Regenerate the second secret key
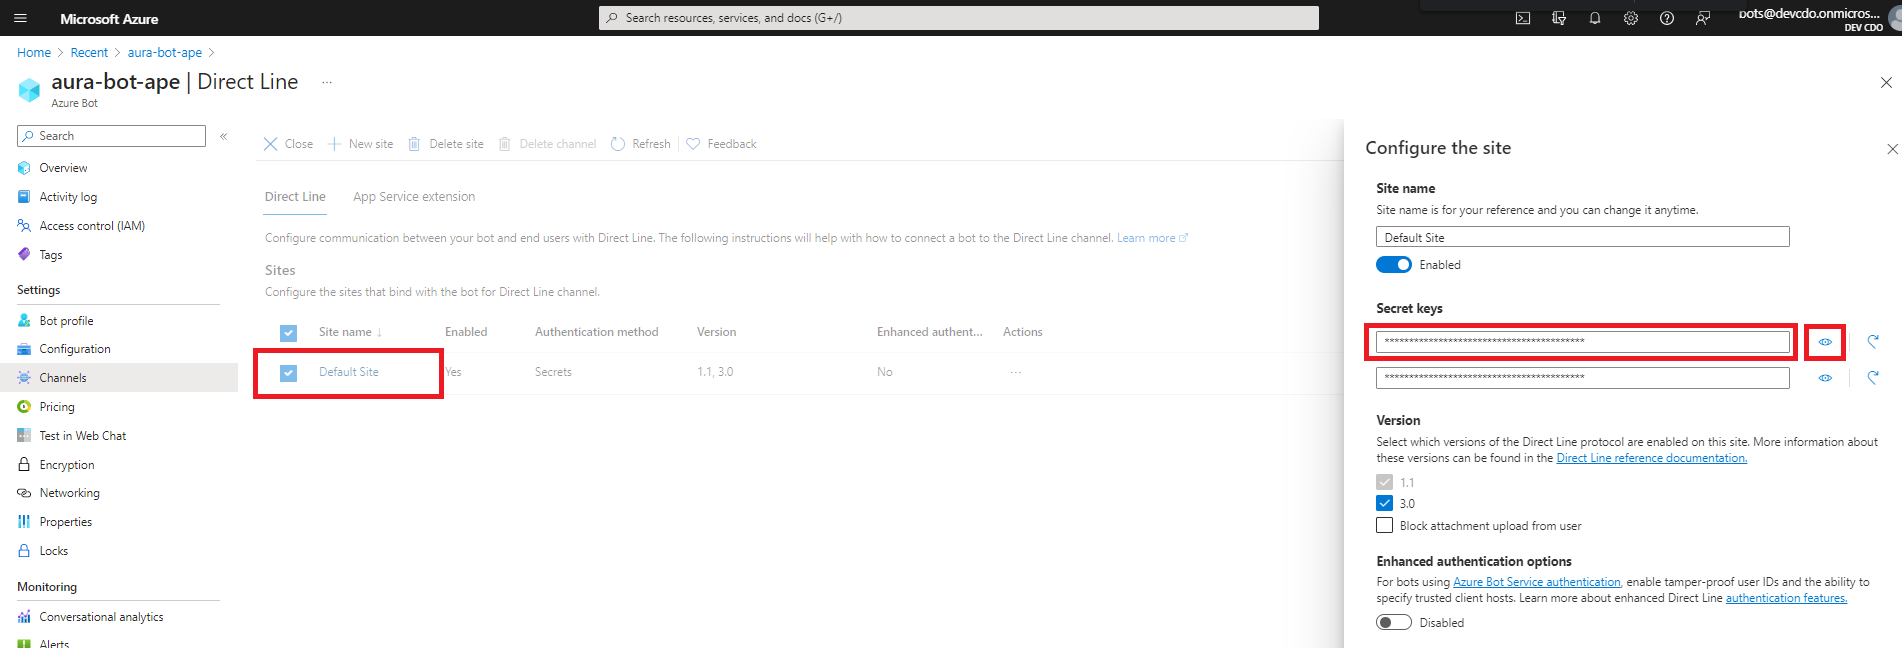The width and height of the screenshot is (1902, 648). [x=1873, y=378]
